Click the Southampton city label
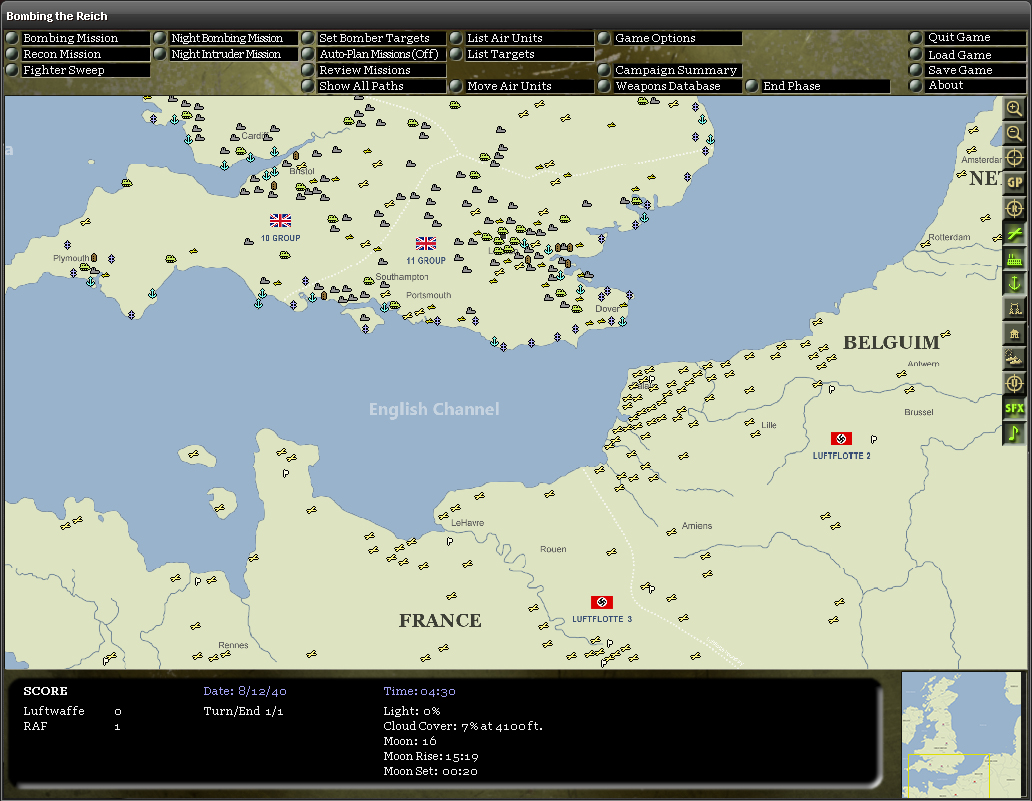1032x801 pixels. (401, 276)
